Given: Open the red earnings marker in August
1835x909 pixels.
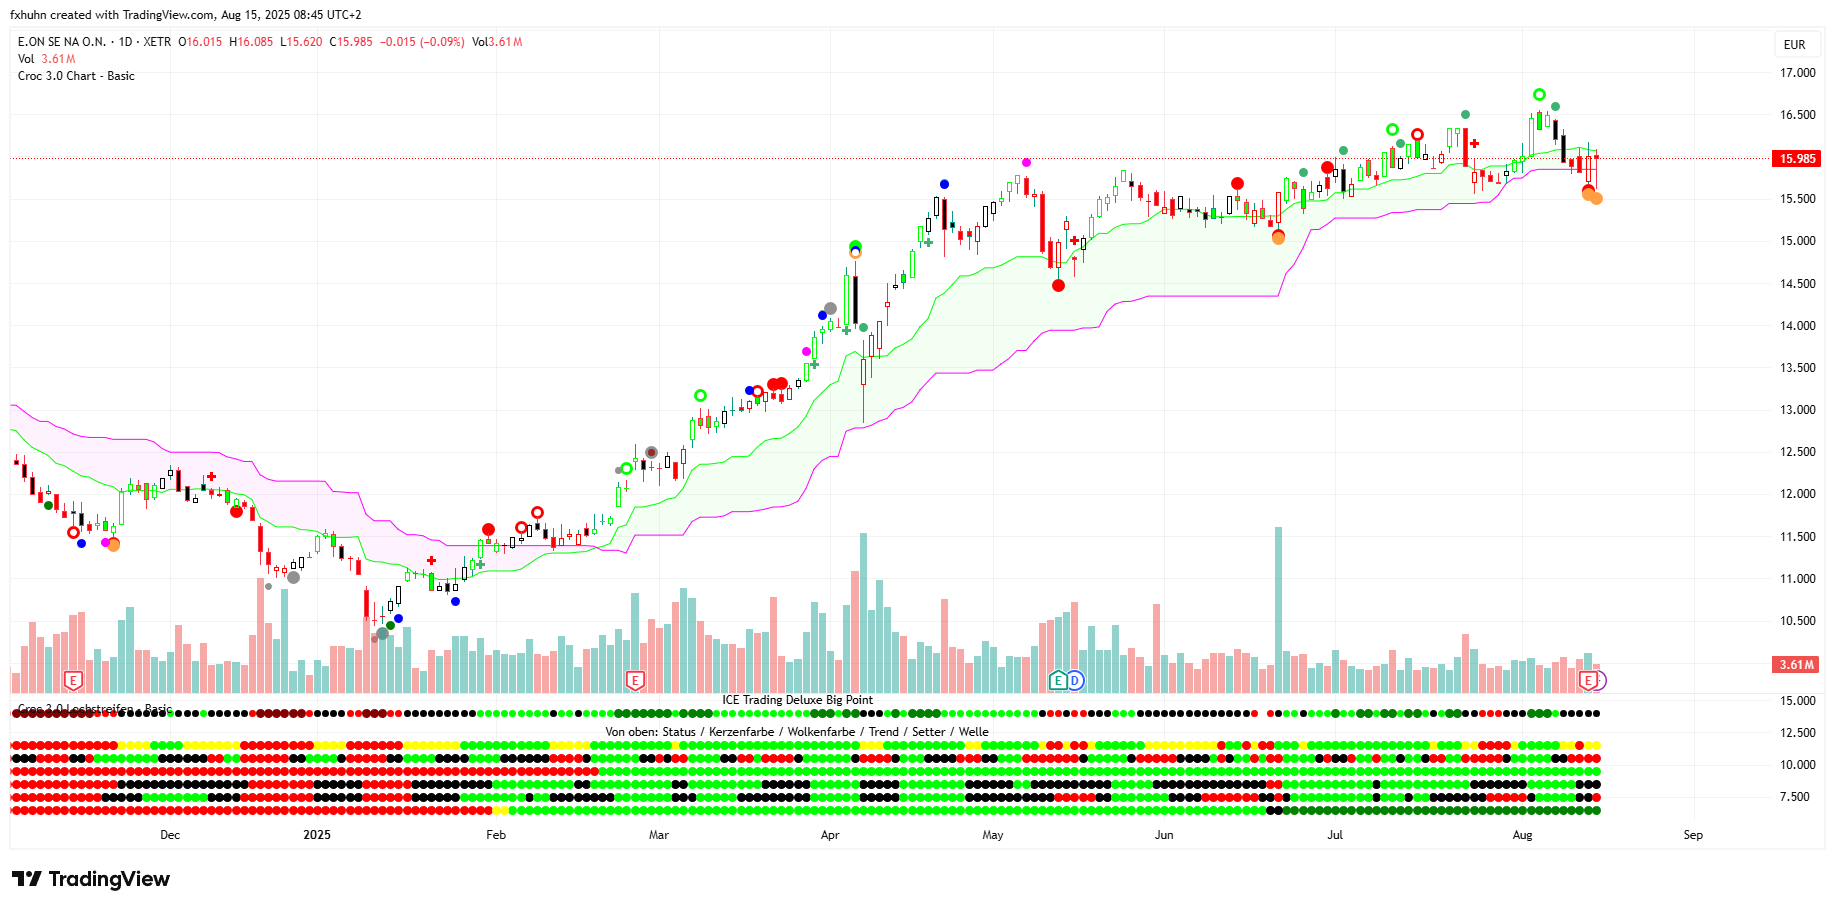Looking at the screenshot, I should (x=1588, y=681).
